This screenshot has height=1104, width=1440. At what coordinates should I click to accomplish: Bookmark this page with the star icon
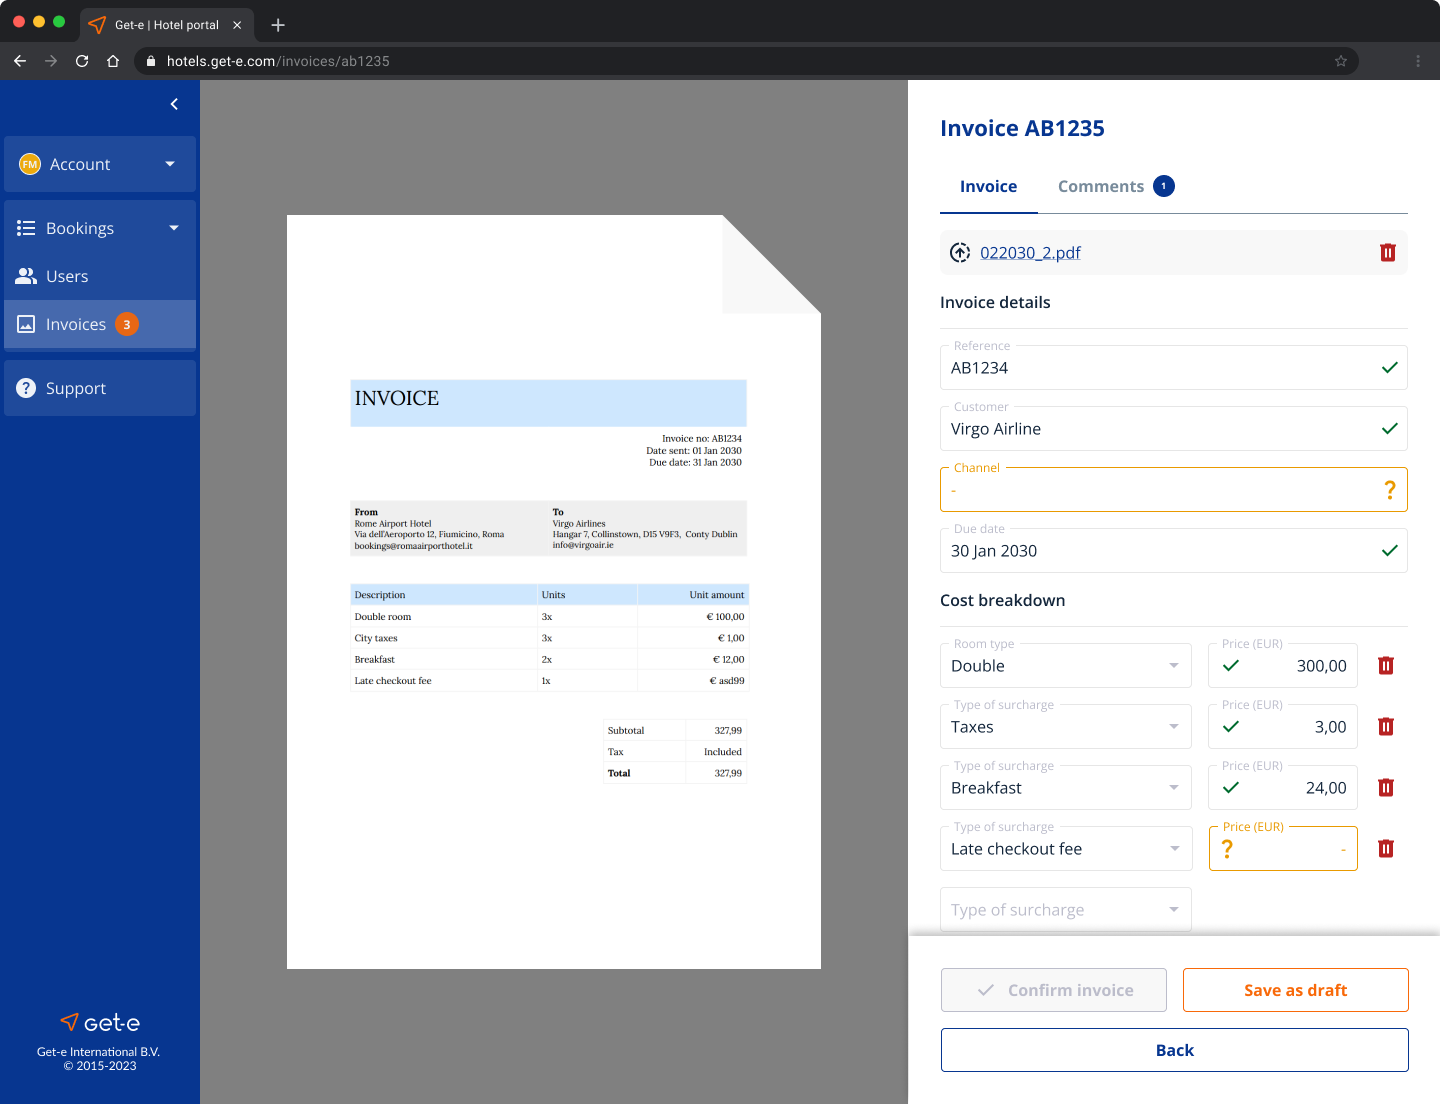coord(1341,61)
